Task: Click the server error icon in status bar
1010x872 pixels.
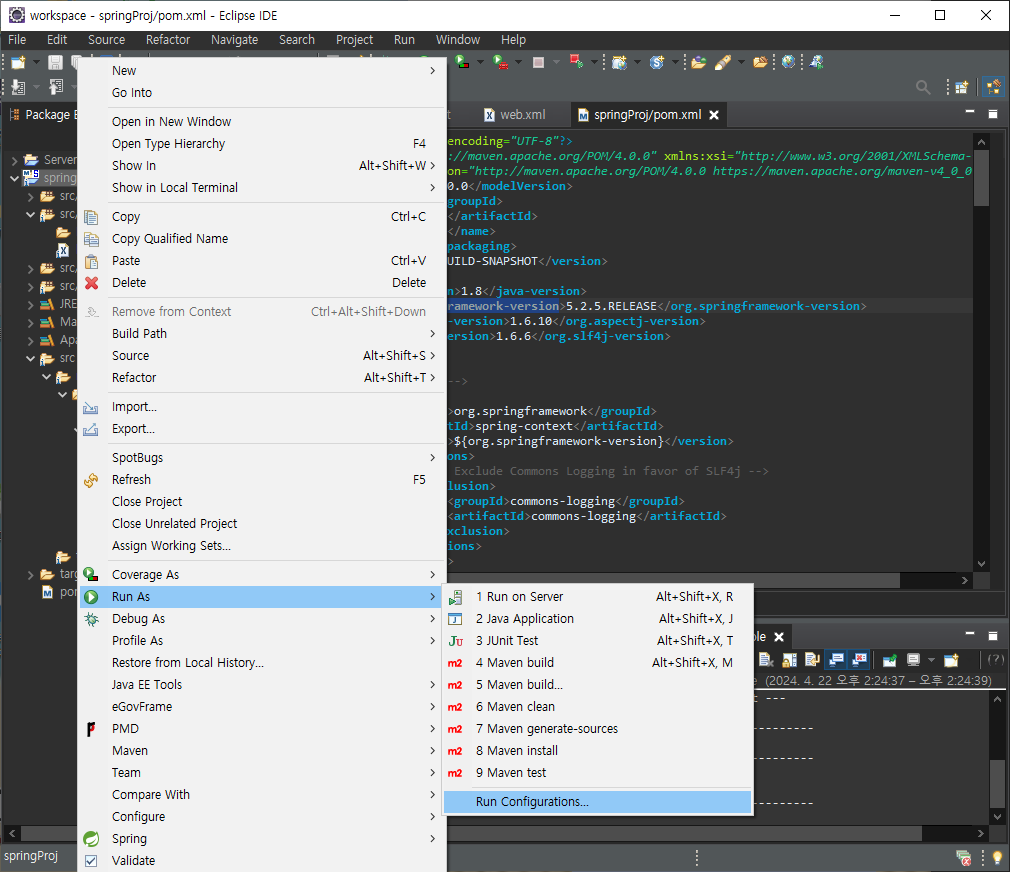Action: point(964,857)
